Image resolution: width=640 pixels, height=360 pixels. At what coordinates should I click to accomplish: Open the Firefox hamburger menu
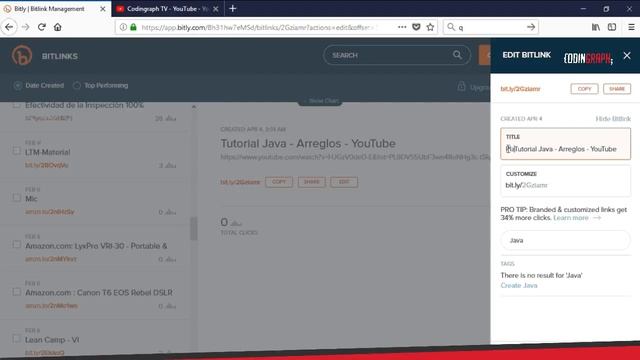coord(631,27)
